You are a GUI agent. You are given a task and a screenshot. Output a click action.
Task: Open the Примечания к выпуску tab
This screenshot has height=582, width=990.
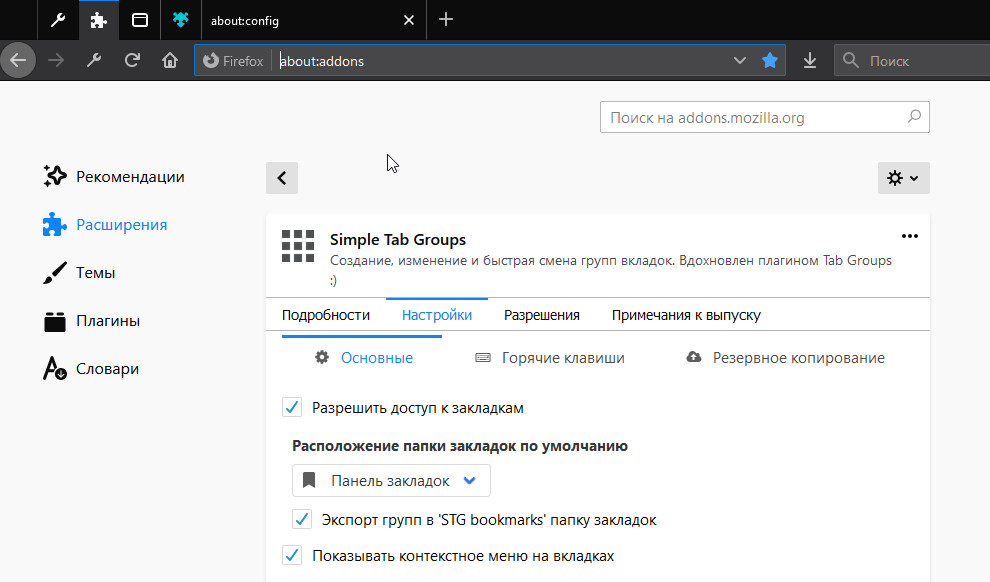(x=686, y=315)
